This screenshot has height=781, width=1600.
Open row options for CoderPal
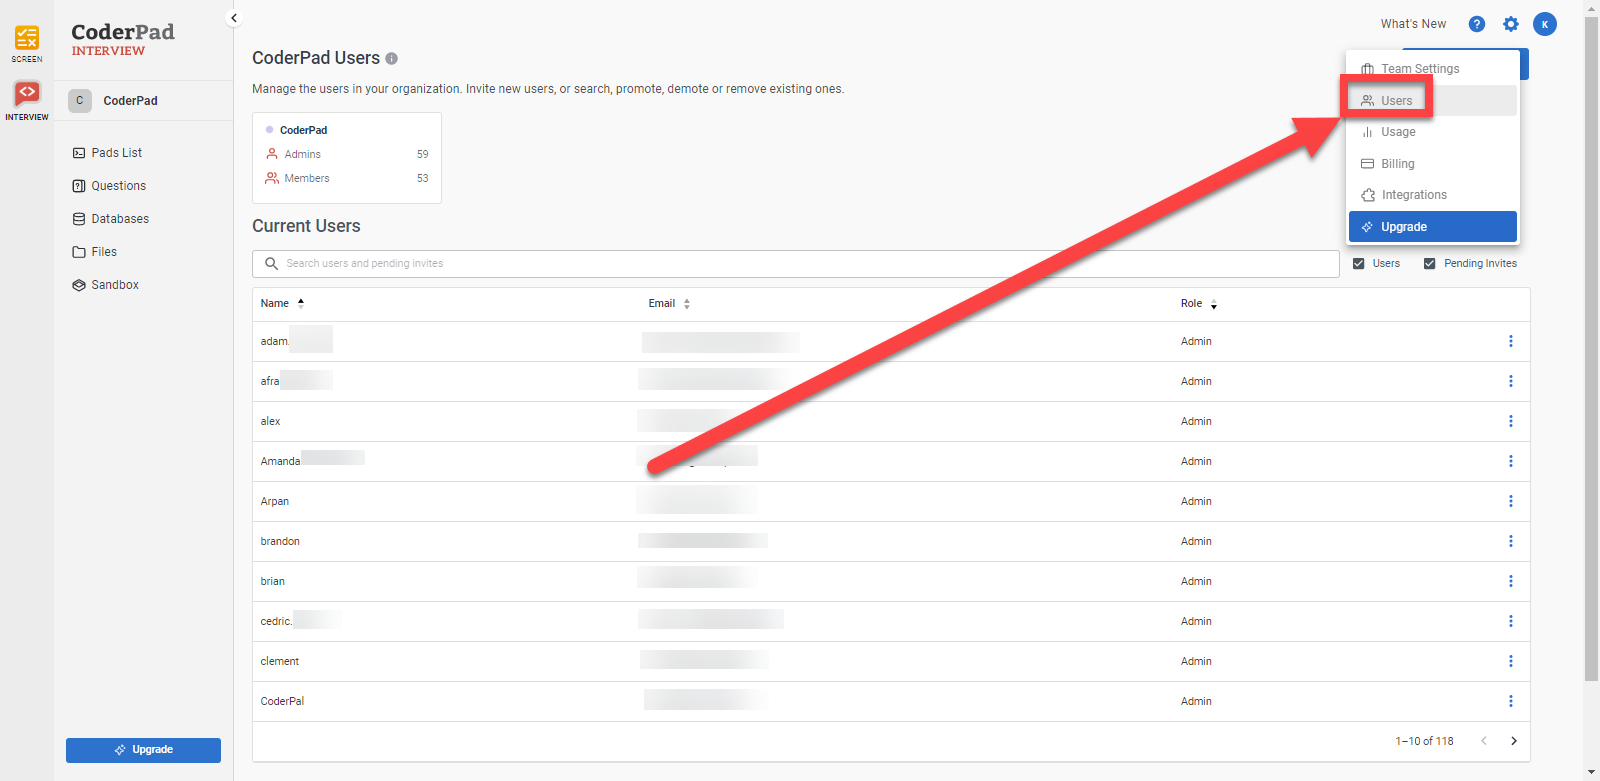[1510, 702]
